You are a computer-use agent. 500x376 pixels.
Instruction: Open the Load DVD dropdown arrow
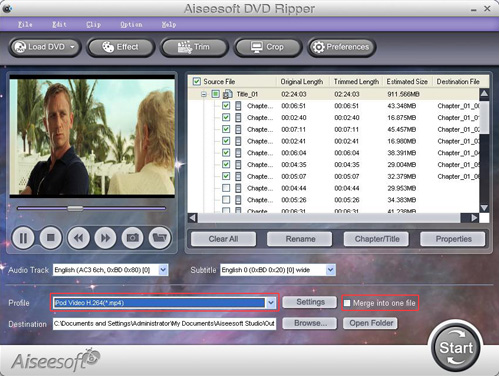tap(72, 47)
